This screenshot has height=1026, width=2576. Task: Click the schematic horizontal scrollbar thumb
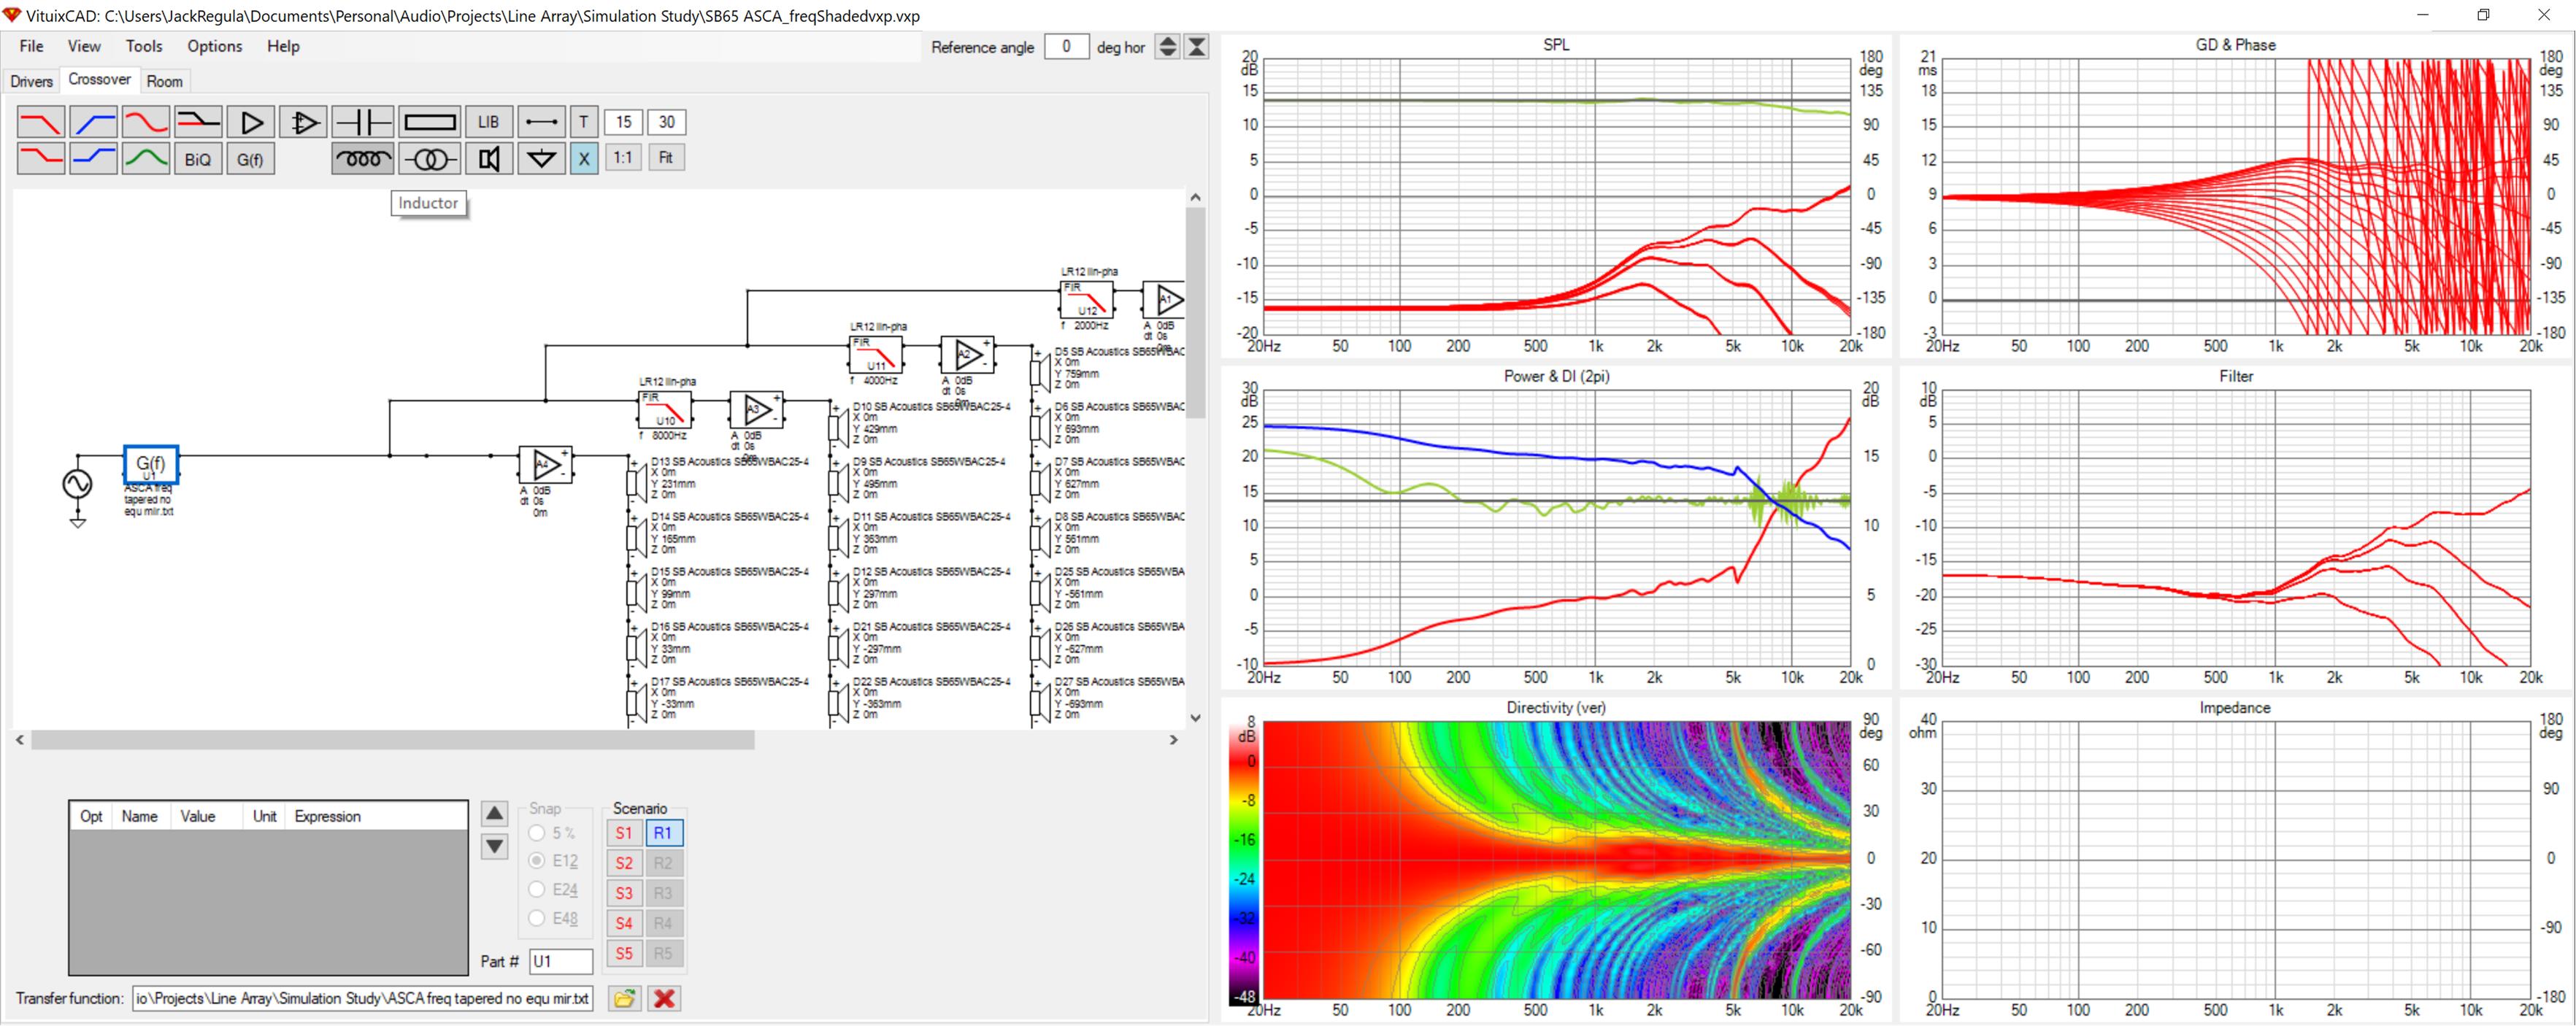click(392, 740)
